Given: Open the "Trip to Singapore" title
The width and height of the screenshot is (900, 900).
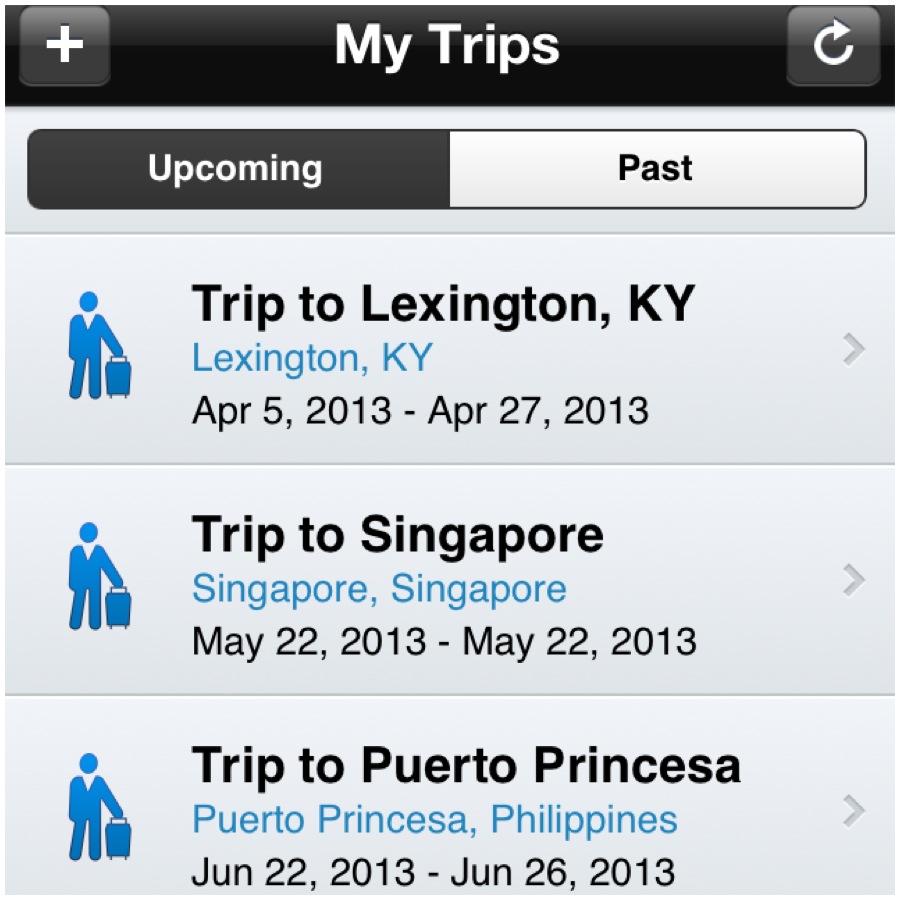Looking at the screenshot, I should tap(397, 535).
